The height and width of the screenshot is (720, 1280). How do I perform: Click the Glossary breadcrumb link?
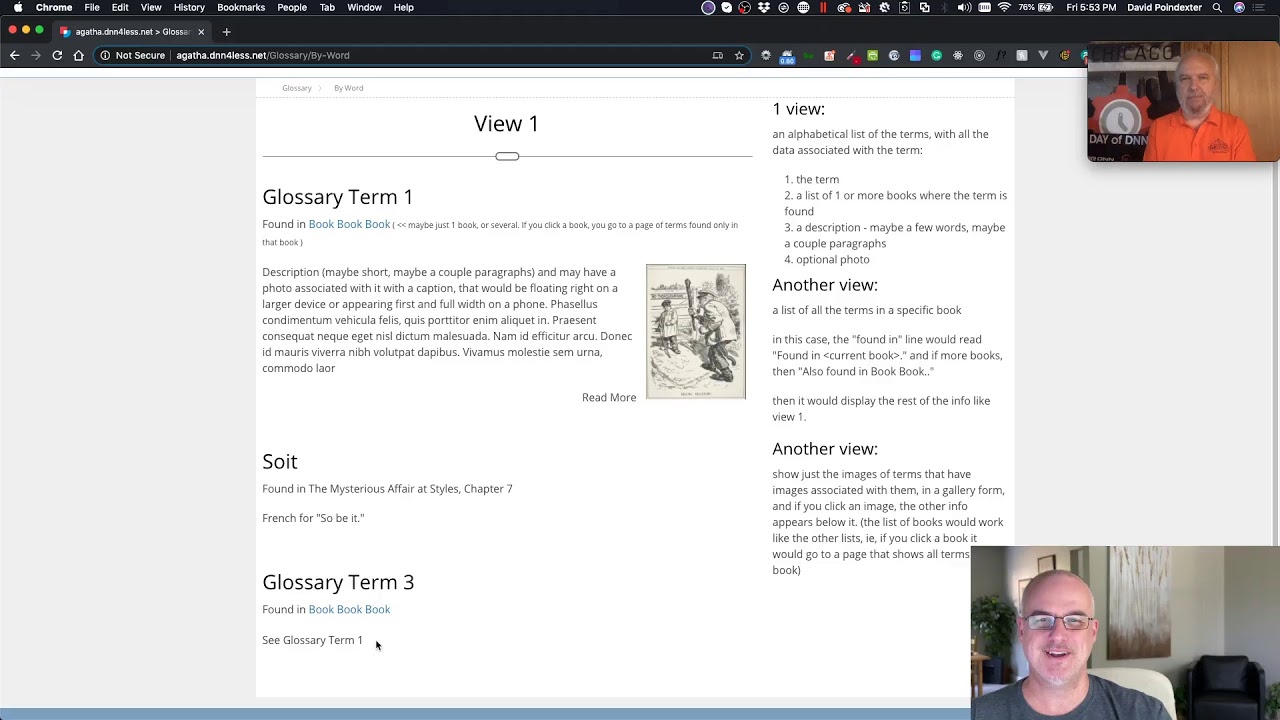click(297, 88)
